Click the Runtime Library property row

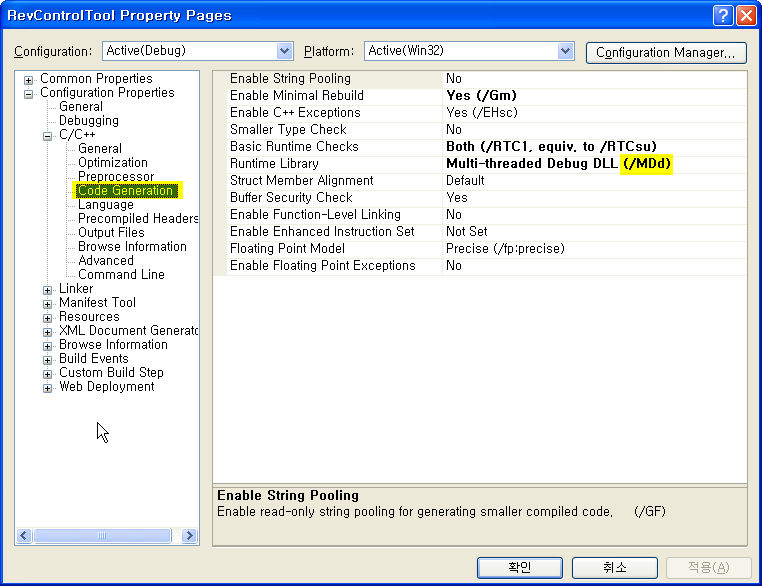pyautogui.click(x=274, y=164)
